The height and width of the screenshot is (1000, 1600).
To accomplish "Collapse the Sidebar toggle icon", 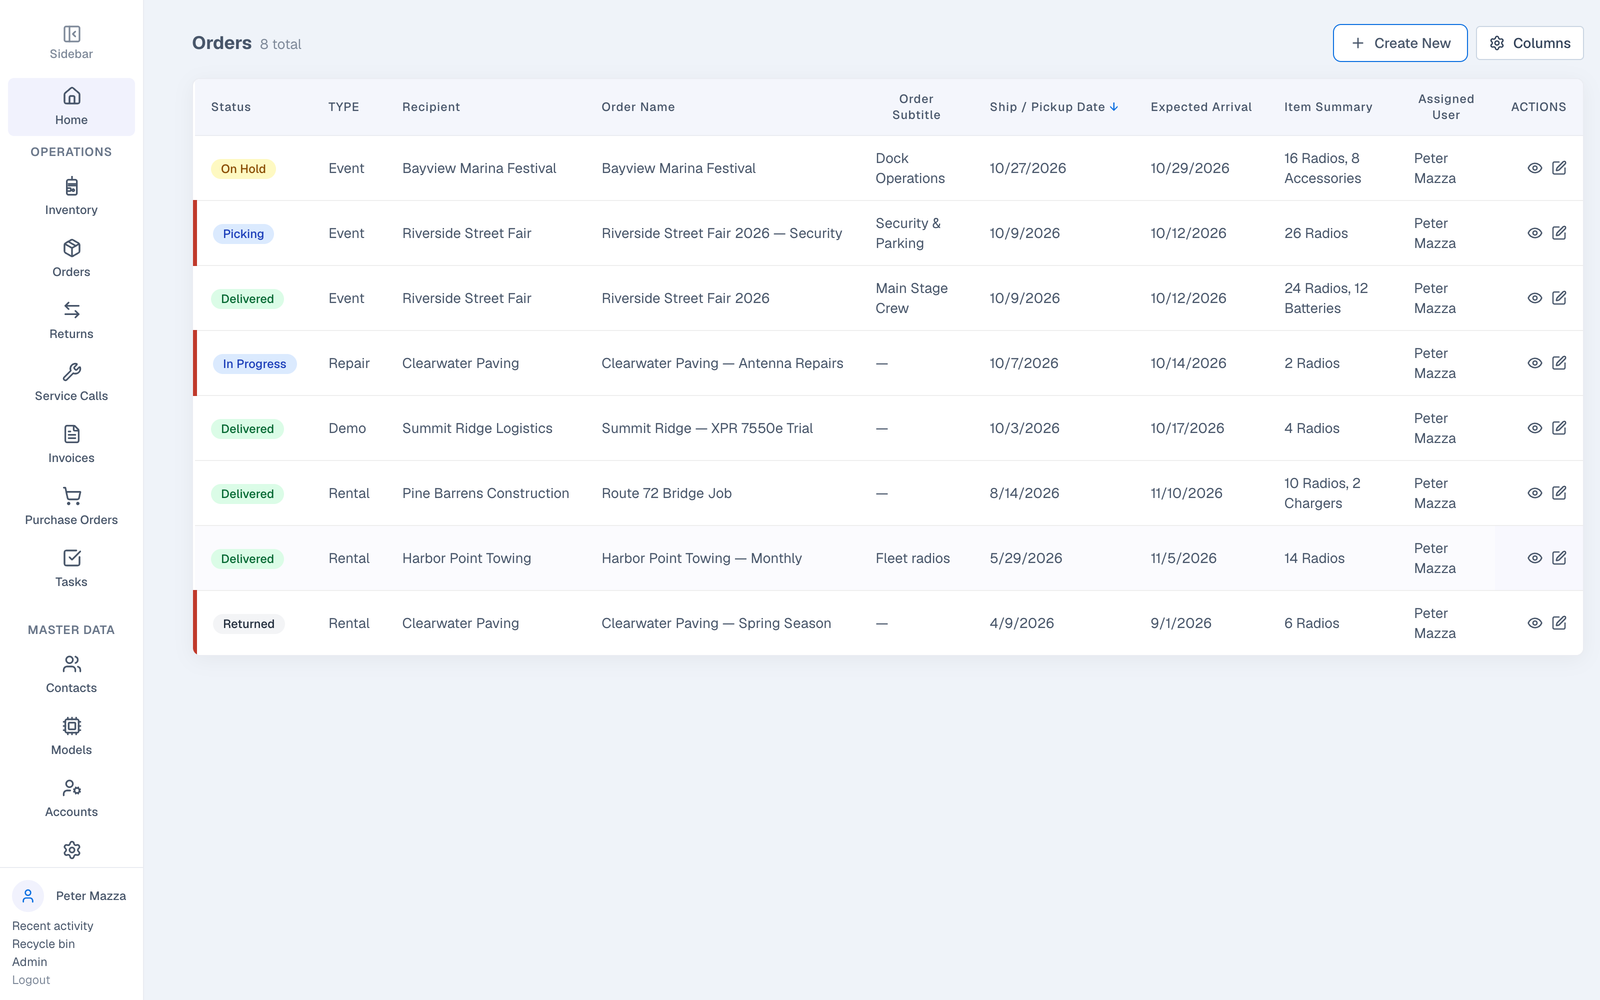I will click(x=71, y=34).
